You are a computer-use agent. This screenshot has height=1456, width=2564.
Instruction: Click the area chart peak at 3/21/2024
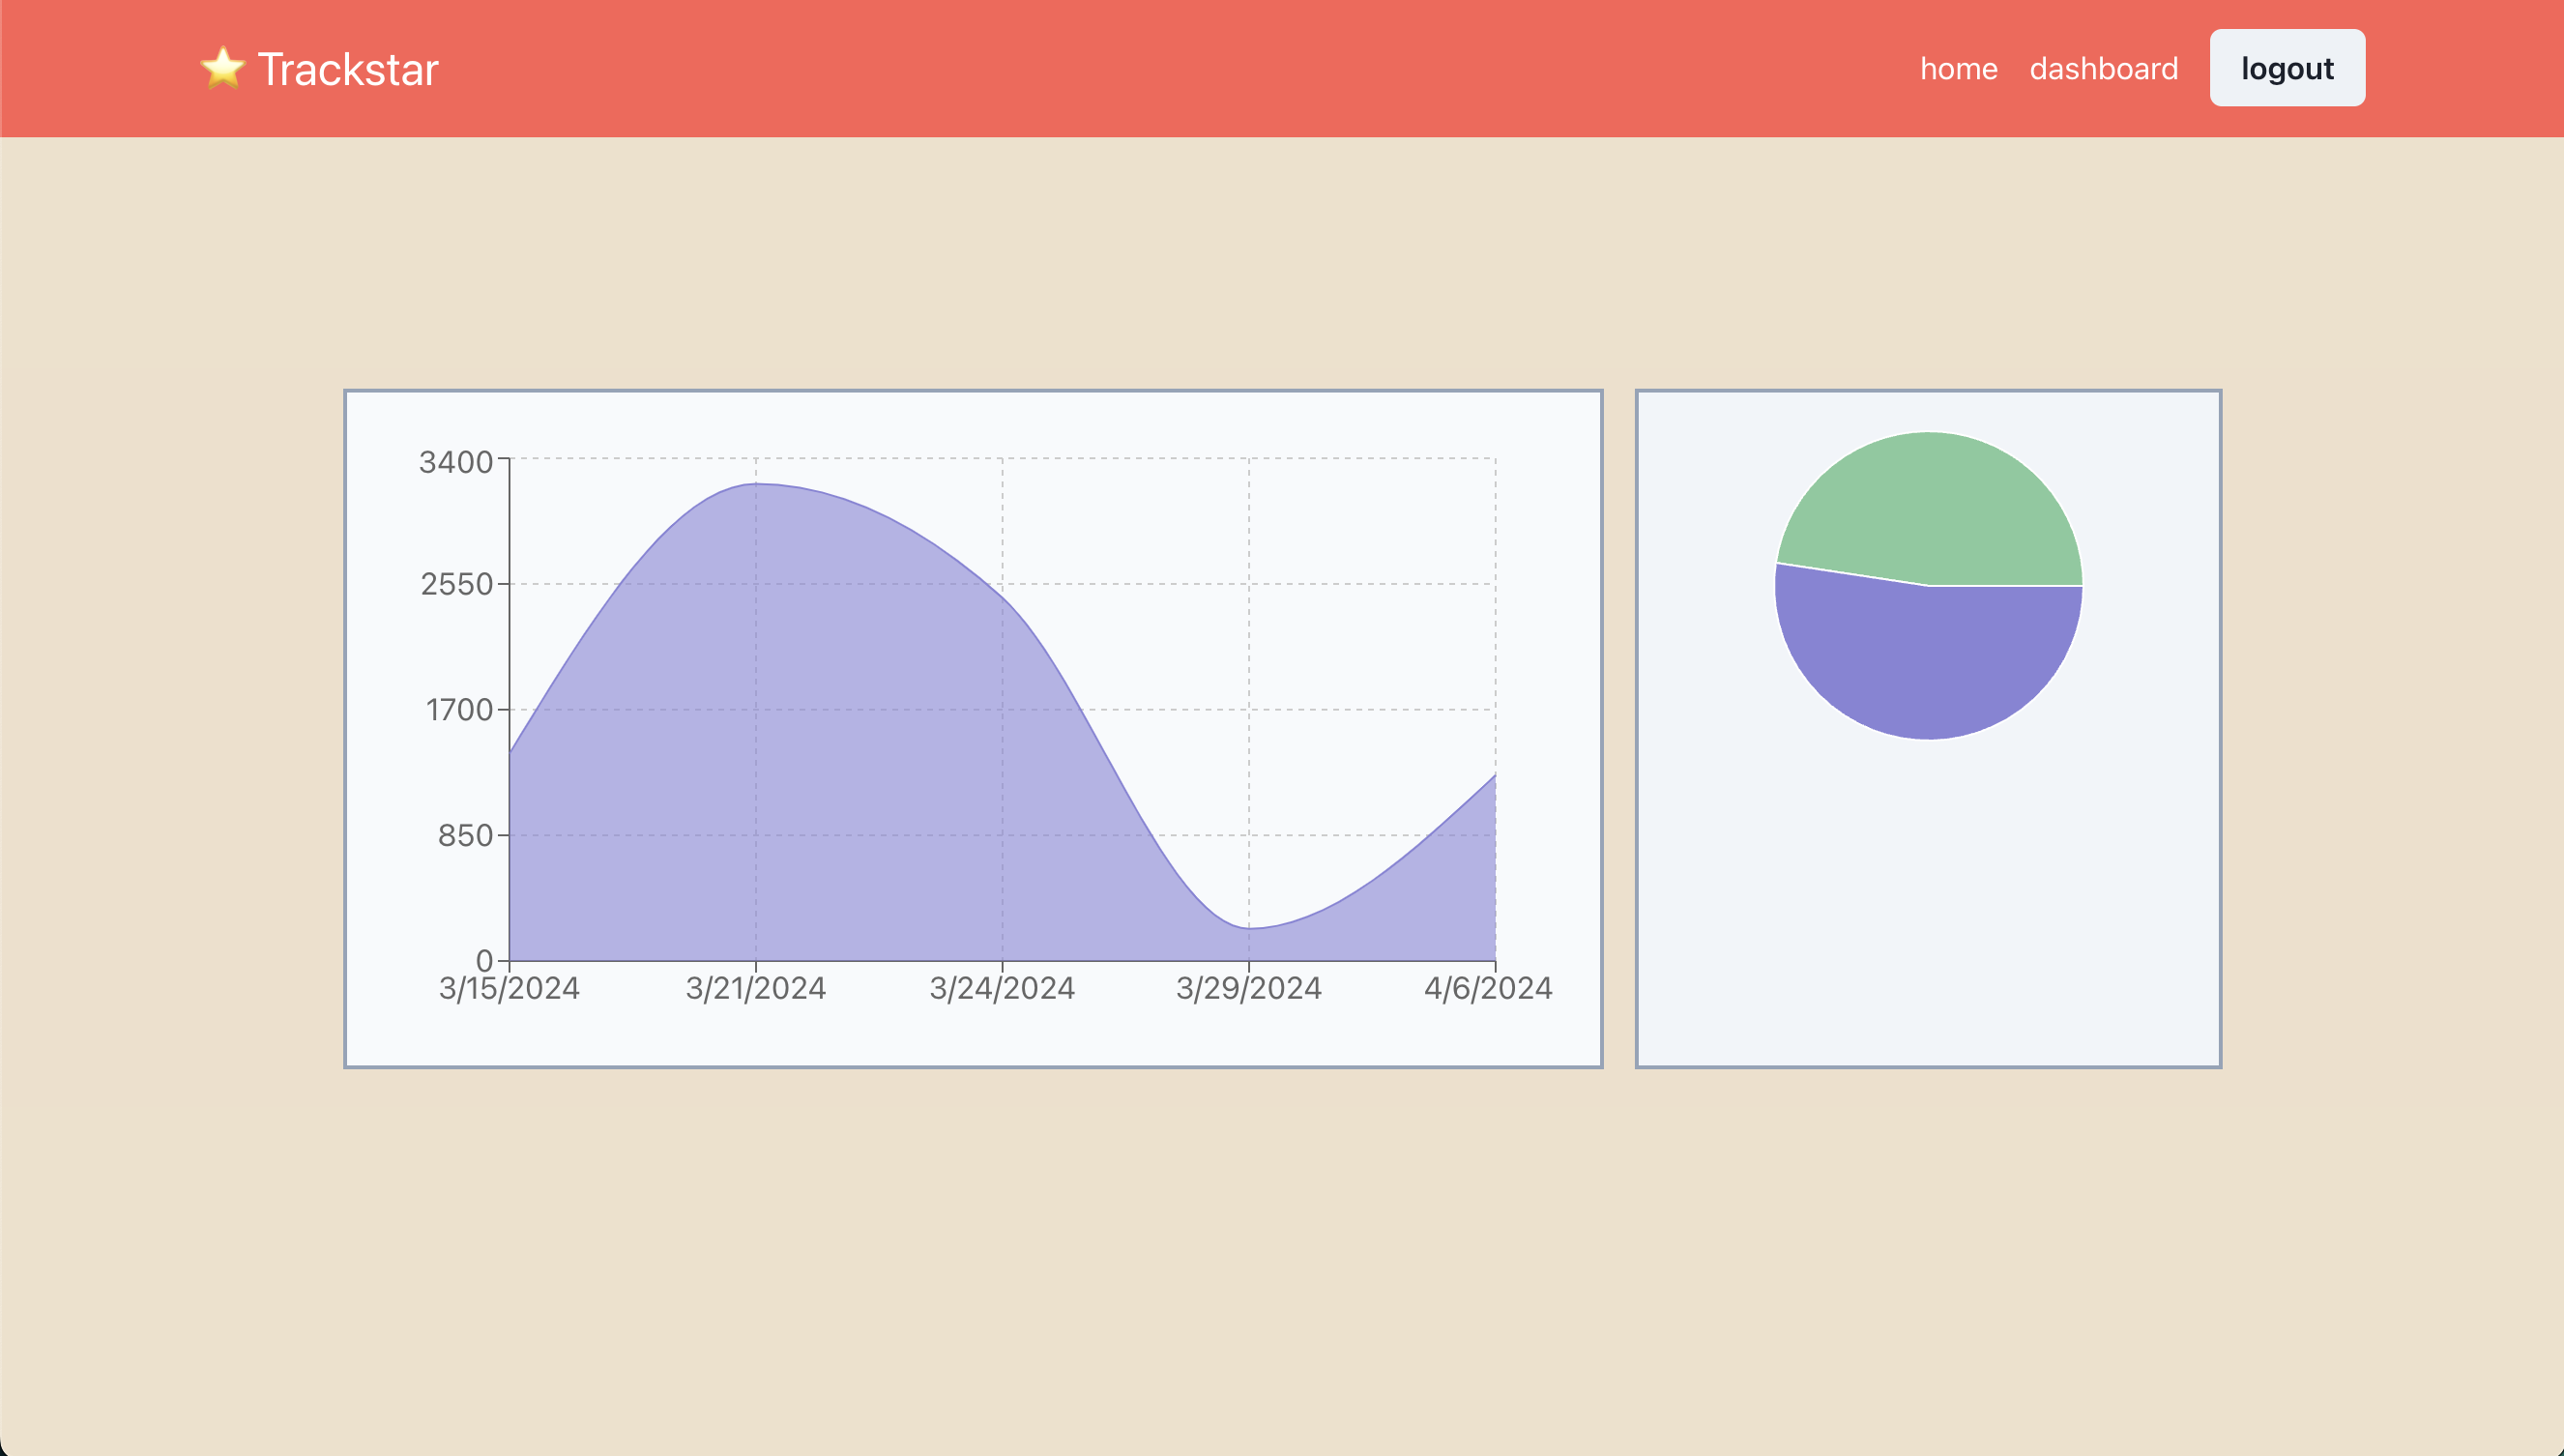(756, 484)
